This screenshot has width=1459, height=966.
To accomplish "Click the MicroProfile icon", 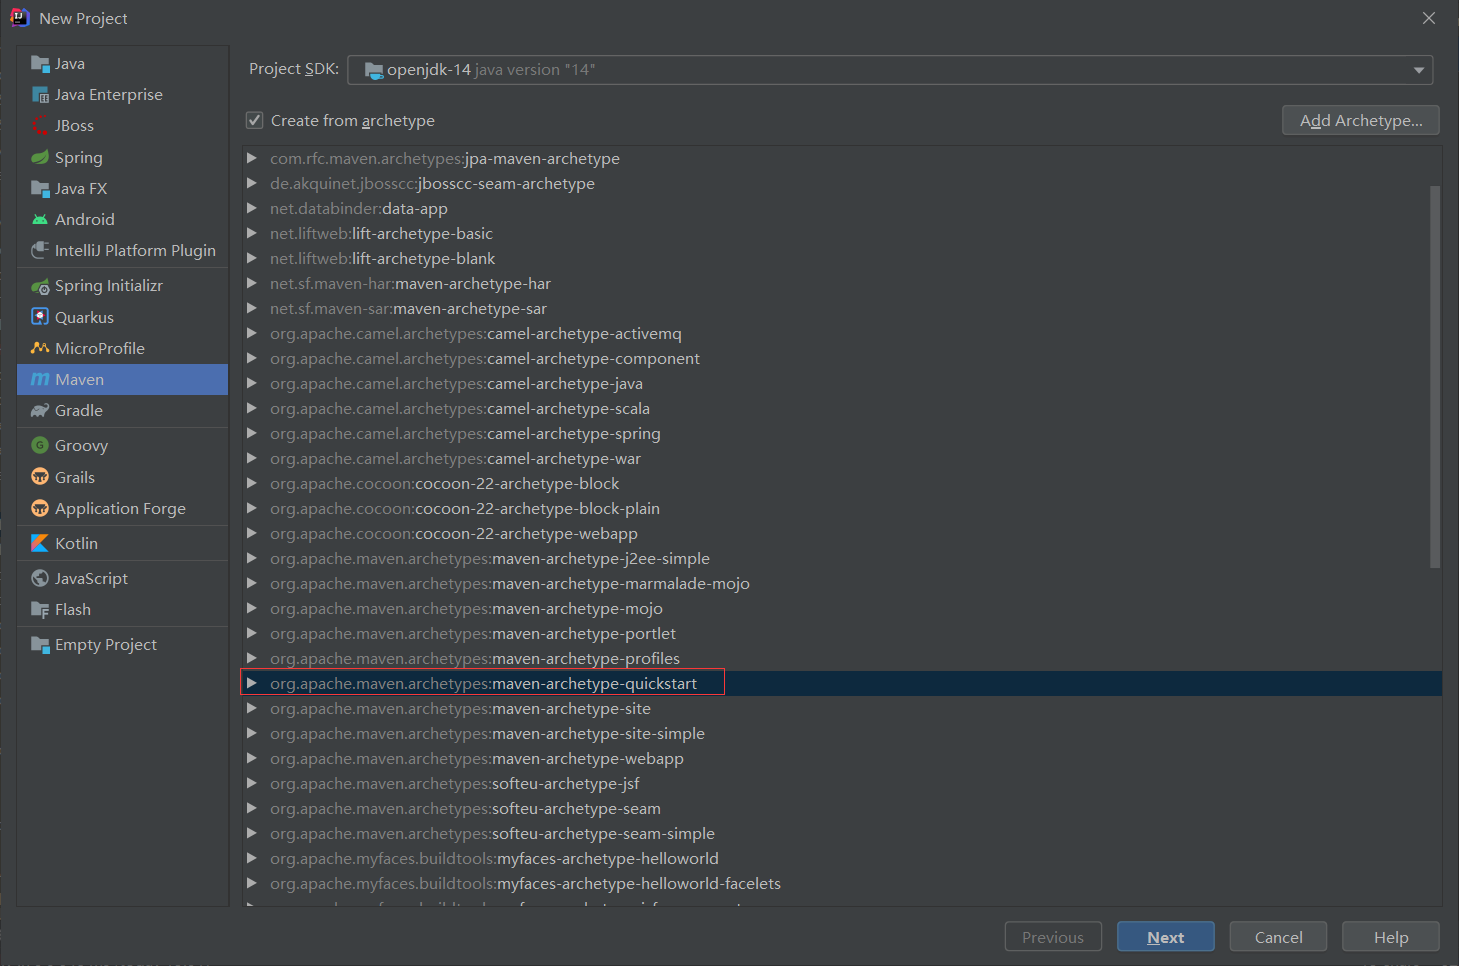I will (x=40, y=348).
